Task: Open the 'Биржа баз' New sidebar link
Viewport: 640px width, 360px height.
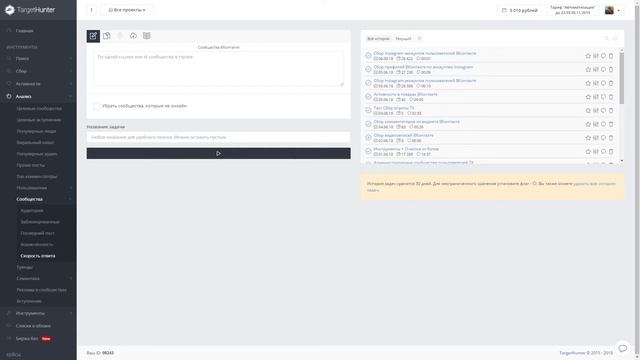Action: click(x=33, y=338)
